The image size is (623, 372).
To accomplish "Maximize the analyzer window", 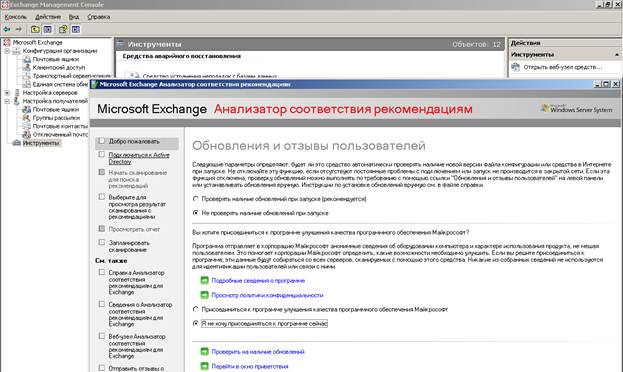I will 607,84.
